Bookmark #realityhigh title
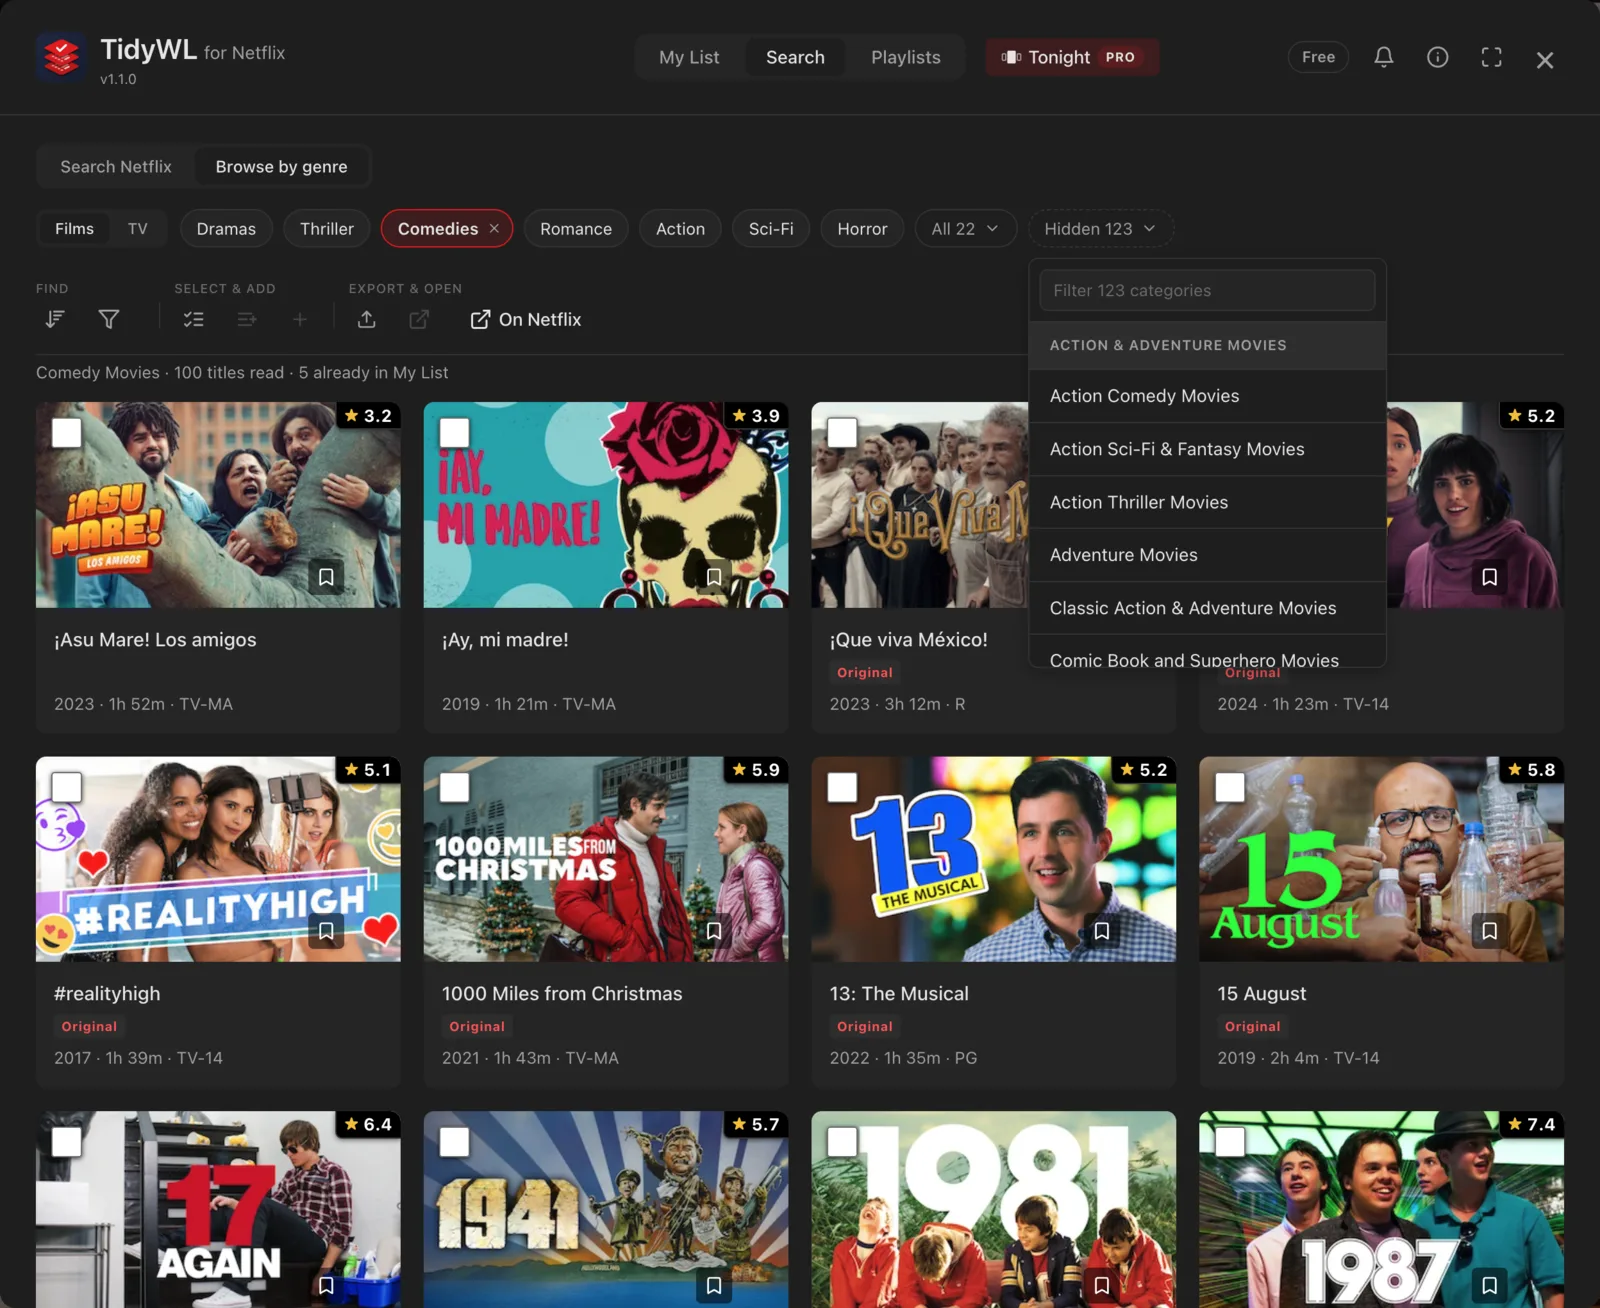The width and height of the screenshot is (1600, 1308). click(x=326, y=931)
